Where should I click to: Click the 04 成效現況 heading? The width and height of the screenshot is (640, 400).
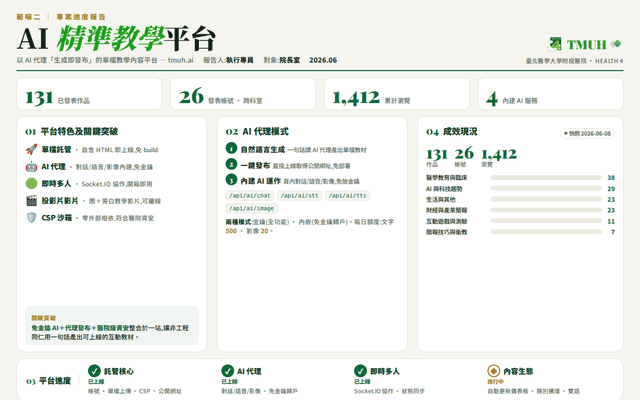pos(452,131)
